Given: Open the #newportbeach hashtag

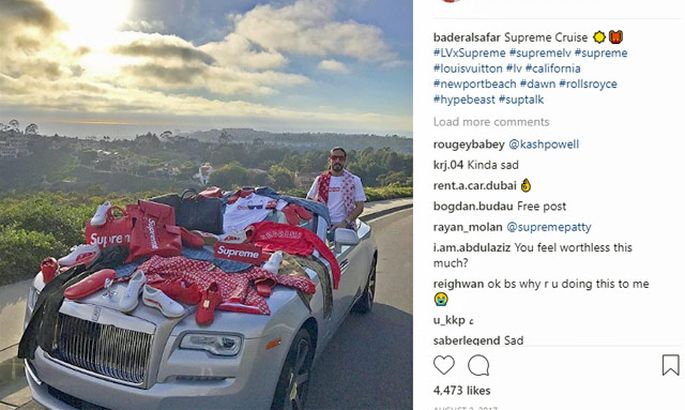Looking at the screenshot, I should pyautogui.click(x=474, y=84).
